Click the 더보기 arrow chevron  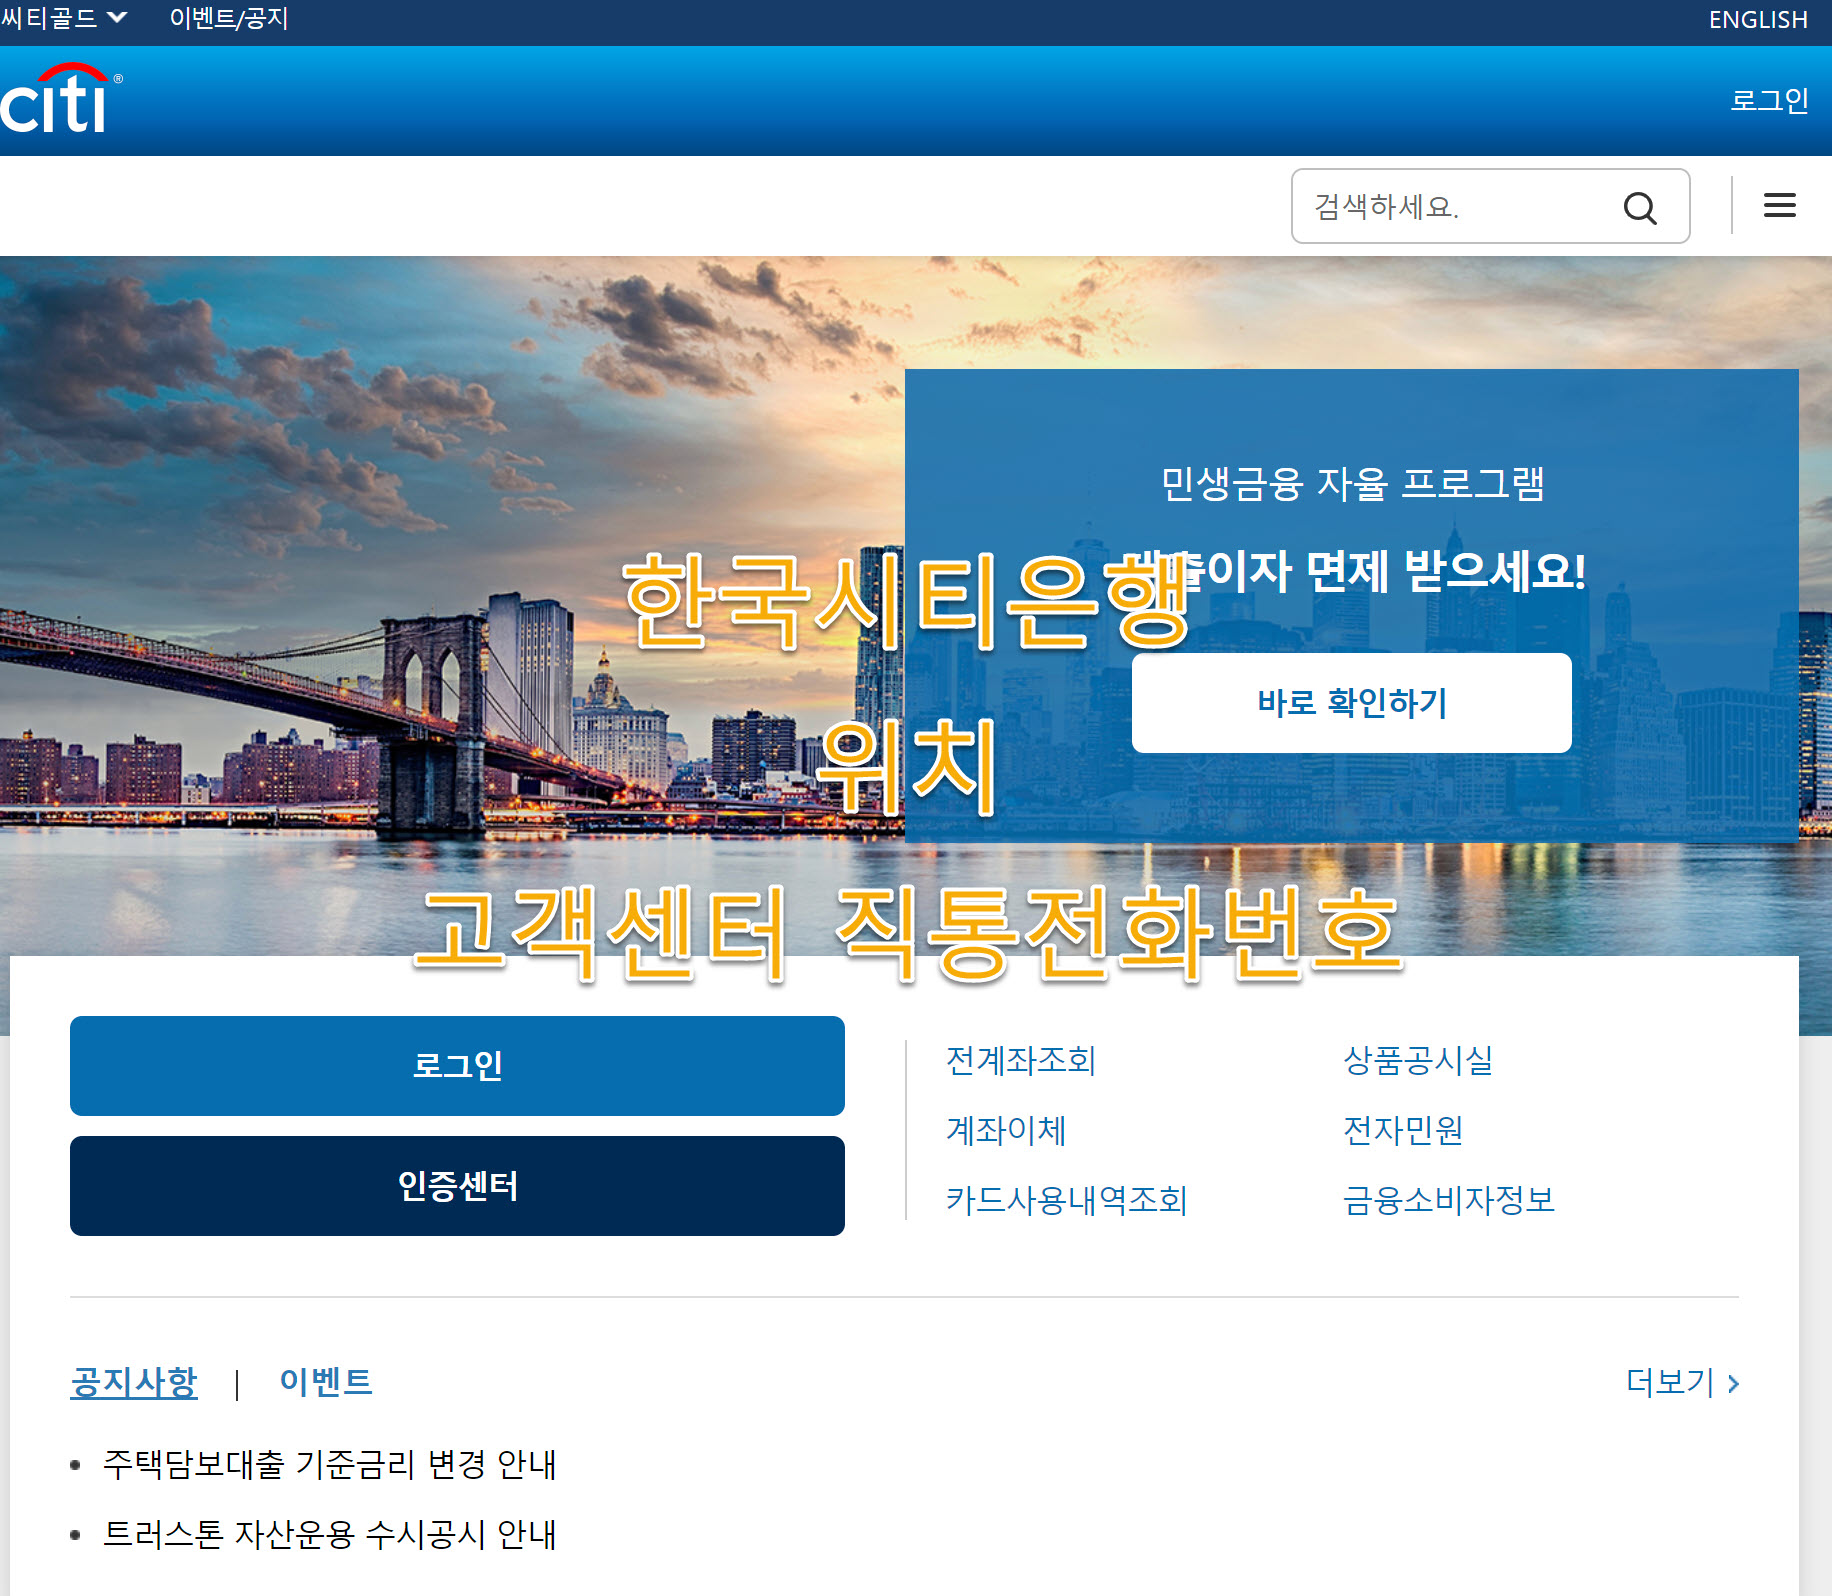click(x=1734, y=1385)
